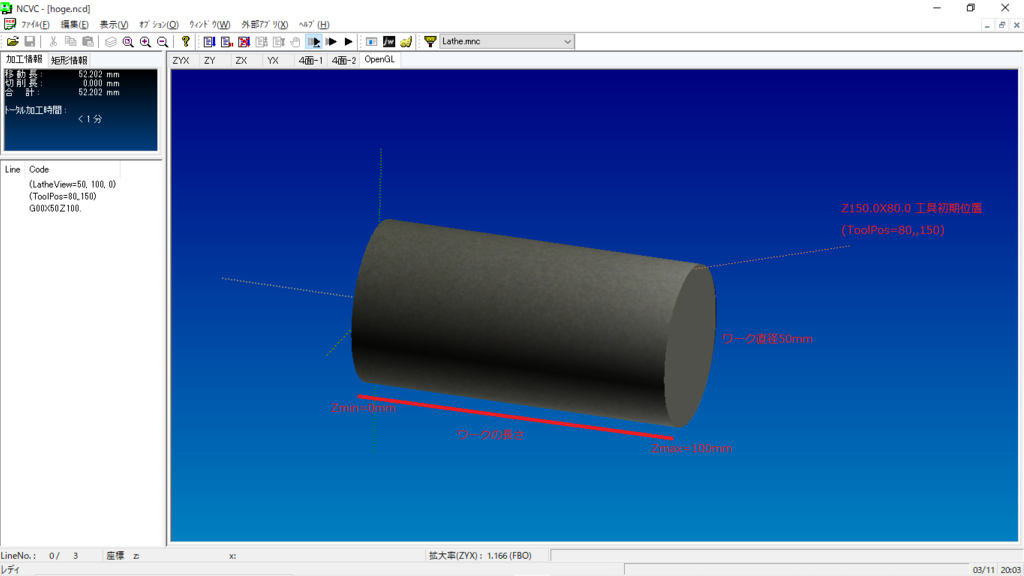Click the Open file folder icon
The image size is (1024, 576).
pyautogui.click(x=12, y=42)
